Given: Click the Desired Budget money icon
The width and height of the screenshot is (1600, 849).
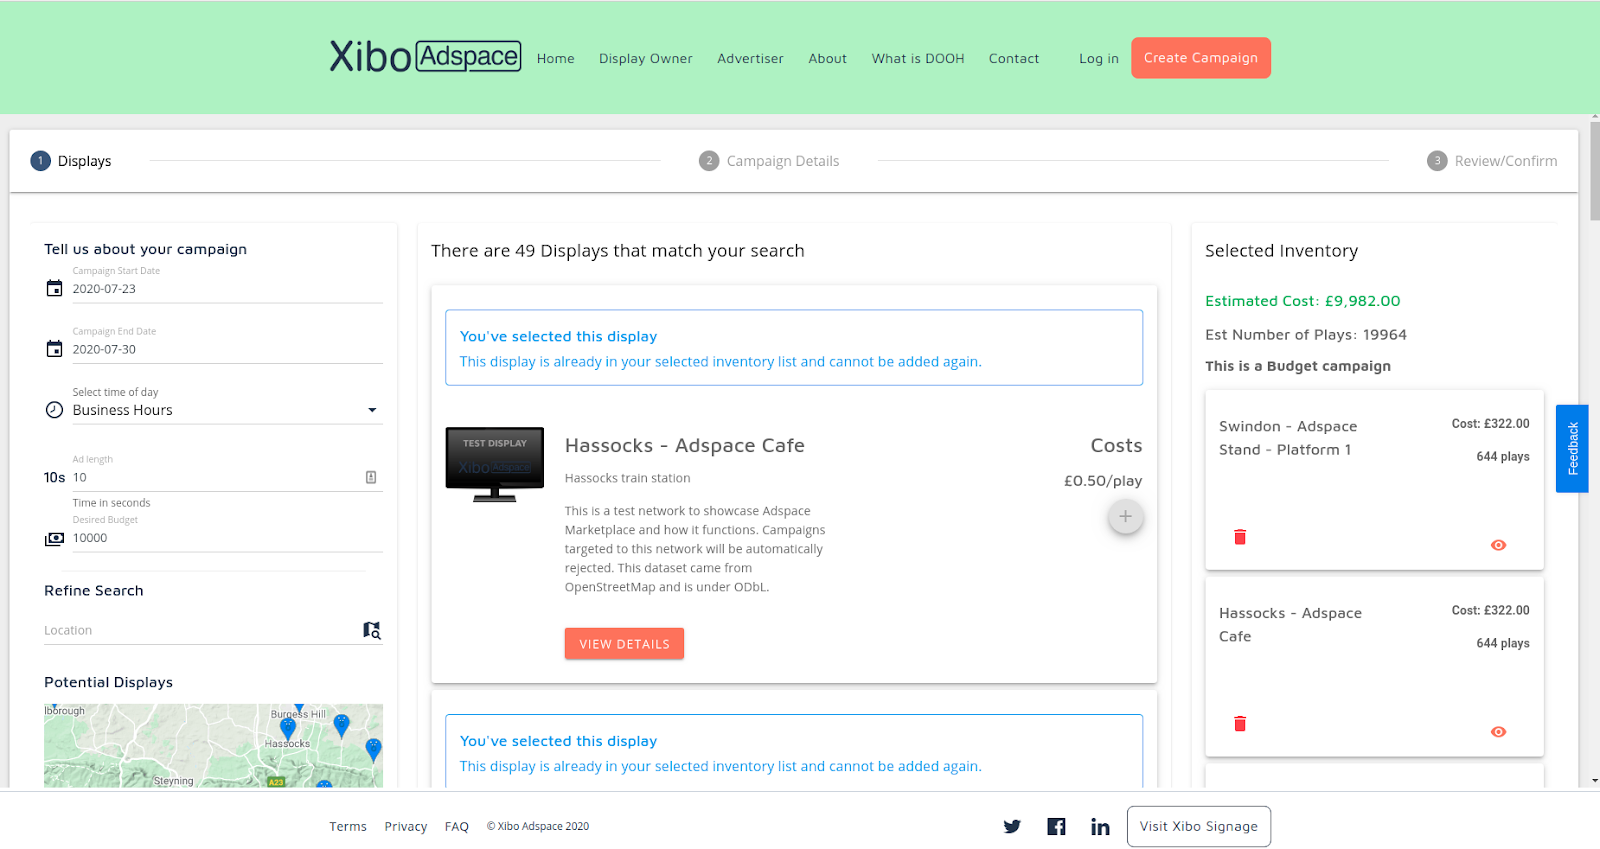Looking at the screenshot, I should click(x=55, y=538).
